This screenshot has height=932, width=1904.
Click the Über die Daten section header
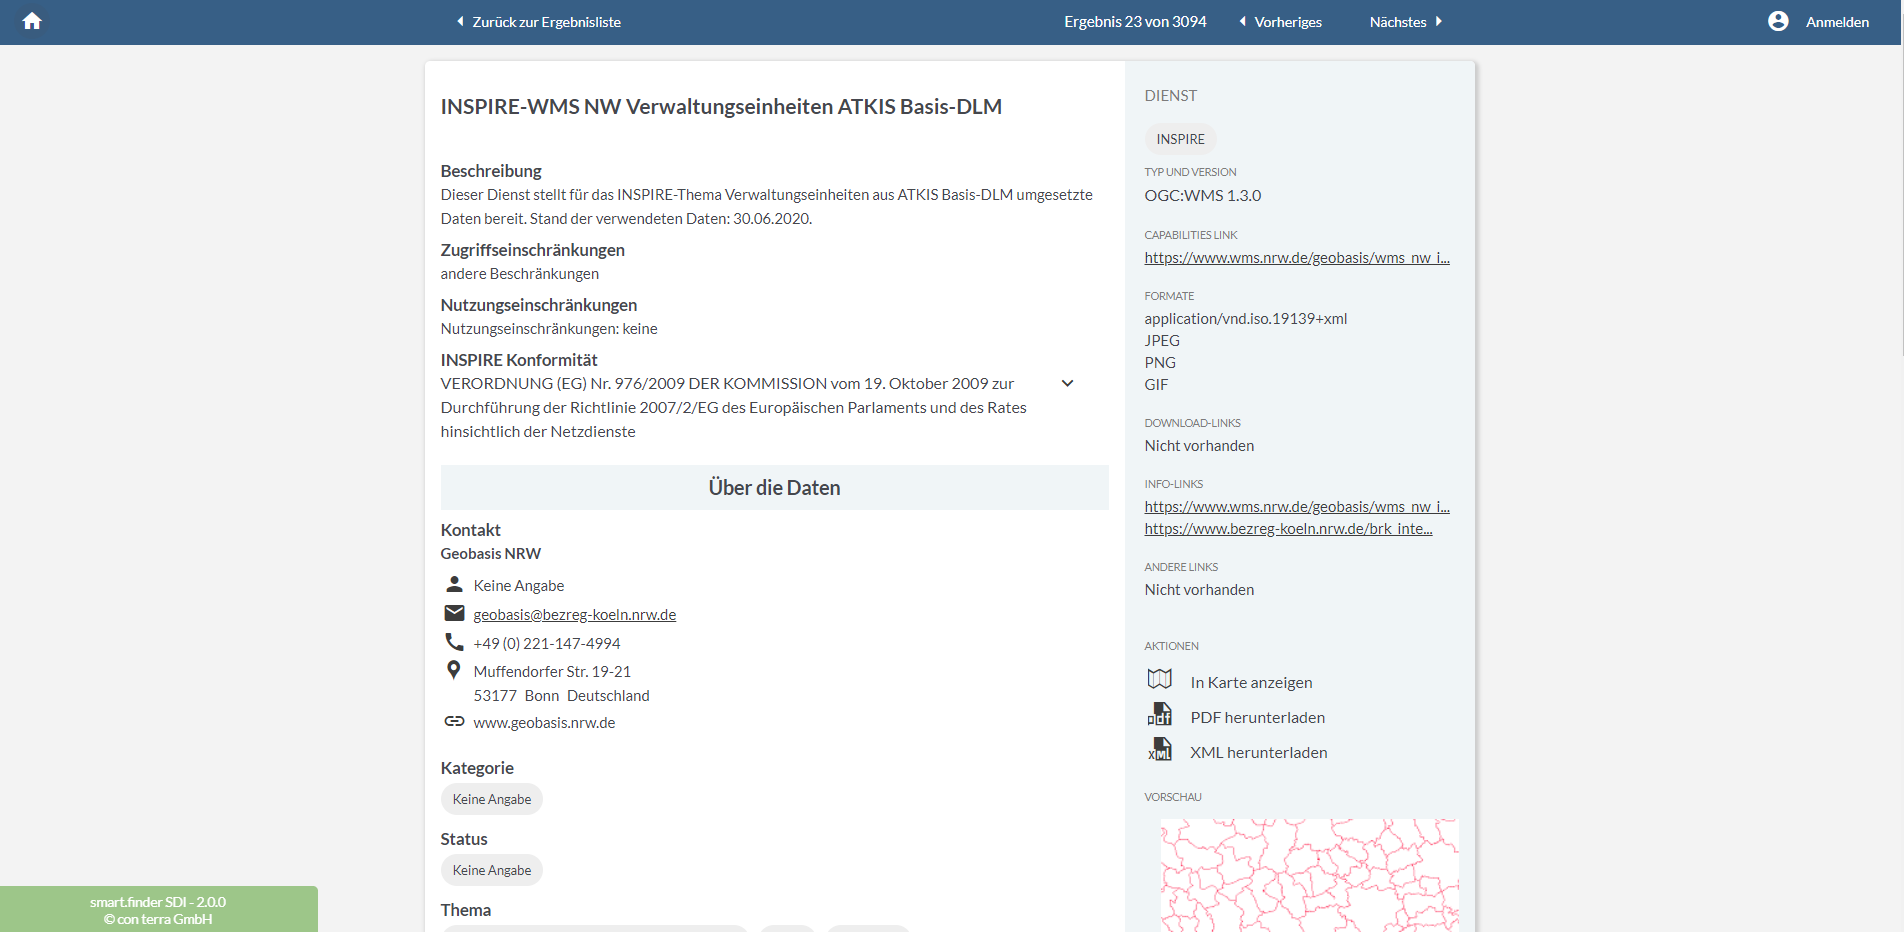tap(774, 488)
